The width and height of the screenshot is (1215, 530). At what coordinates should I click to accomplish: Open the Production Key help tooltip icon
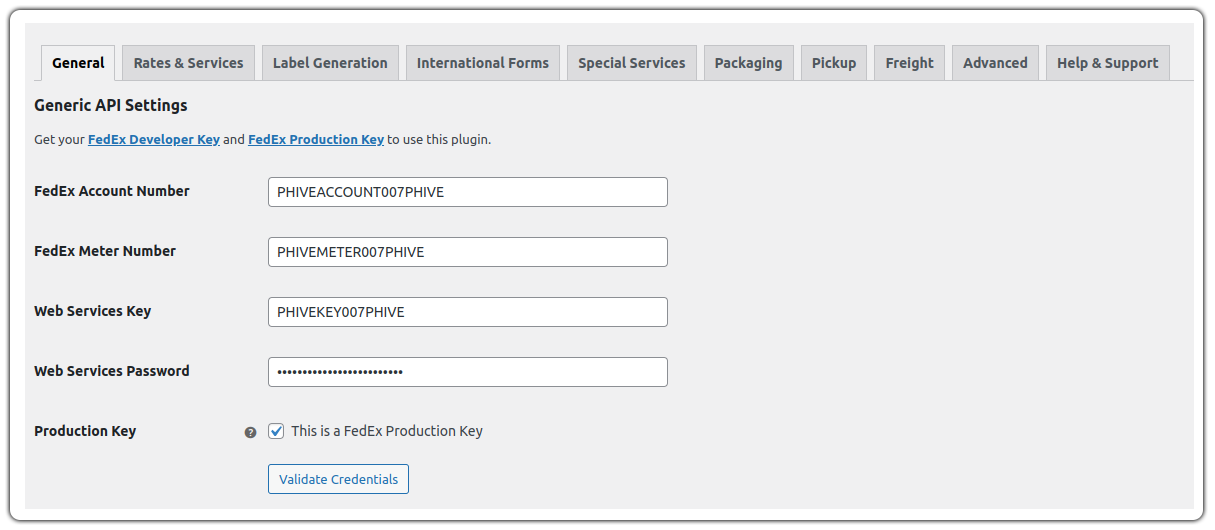[250, 433]
